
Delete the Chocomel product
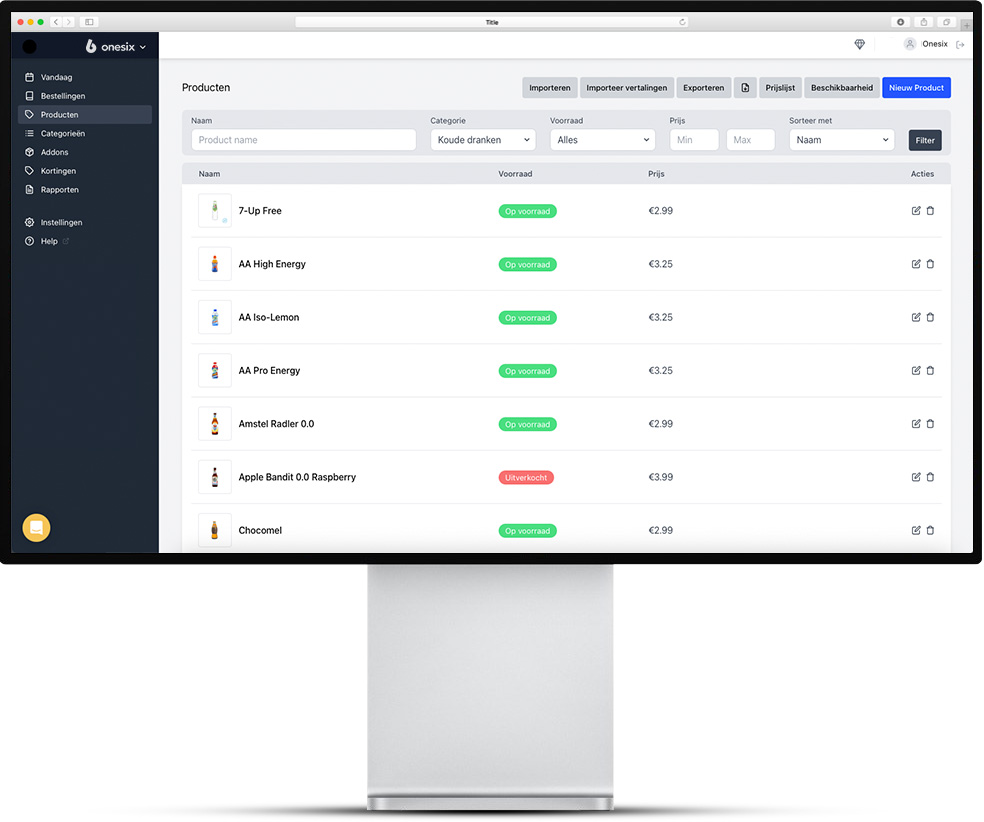click(x=931, y=530)
